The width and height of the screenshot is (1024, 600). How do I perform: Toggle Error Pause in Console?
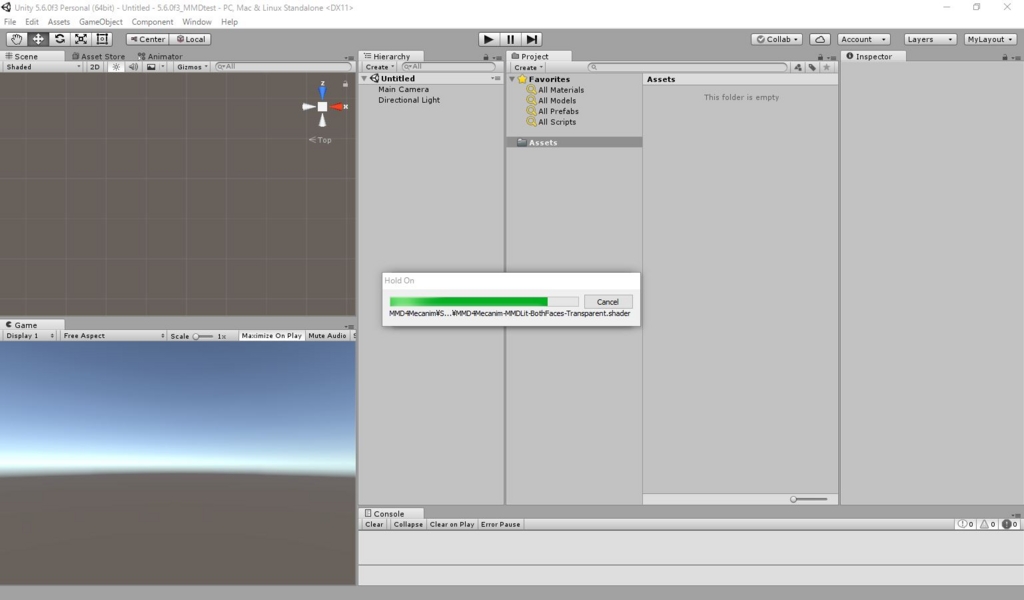(x=500, y=524)
